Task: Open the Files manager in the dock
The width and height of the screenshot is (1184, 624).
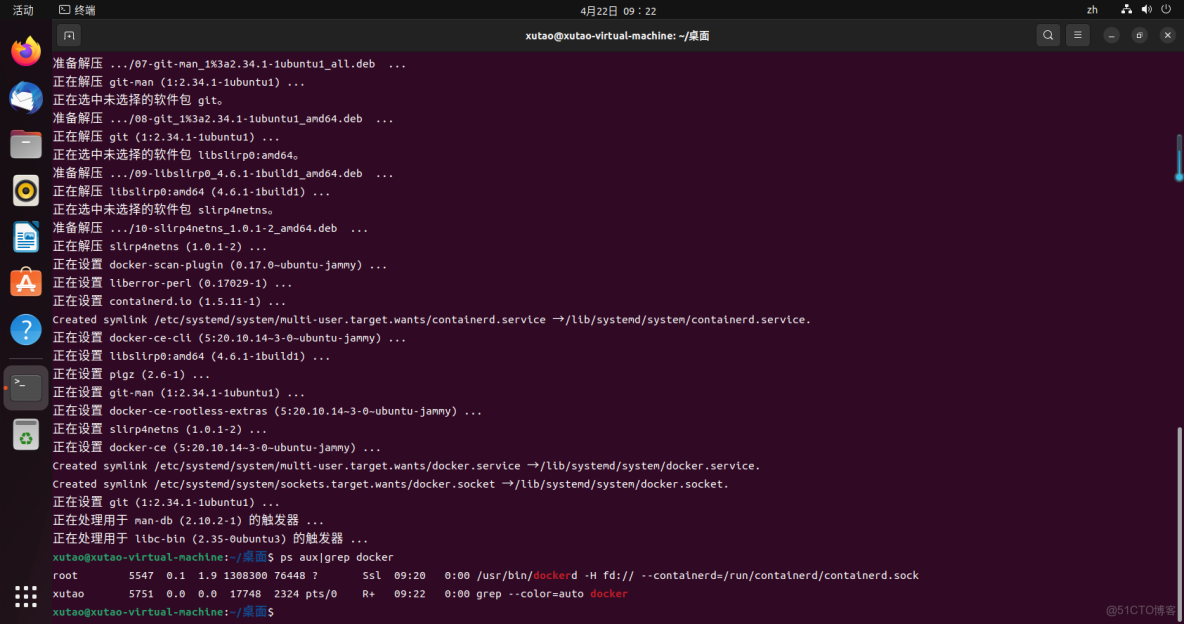Action: pos(26,144)
